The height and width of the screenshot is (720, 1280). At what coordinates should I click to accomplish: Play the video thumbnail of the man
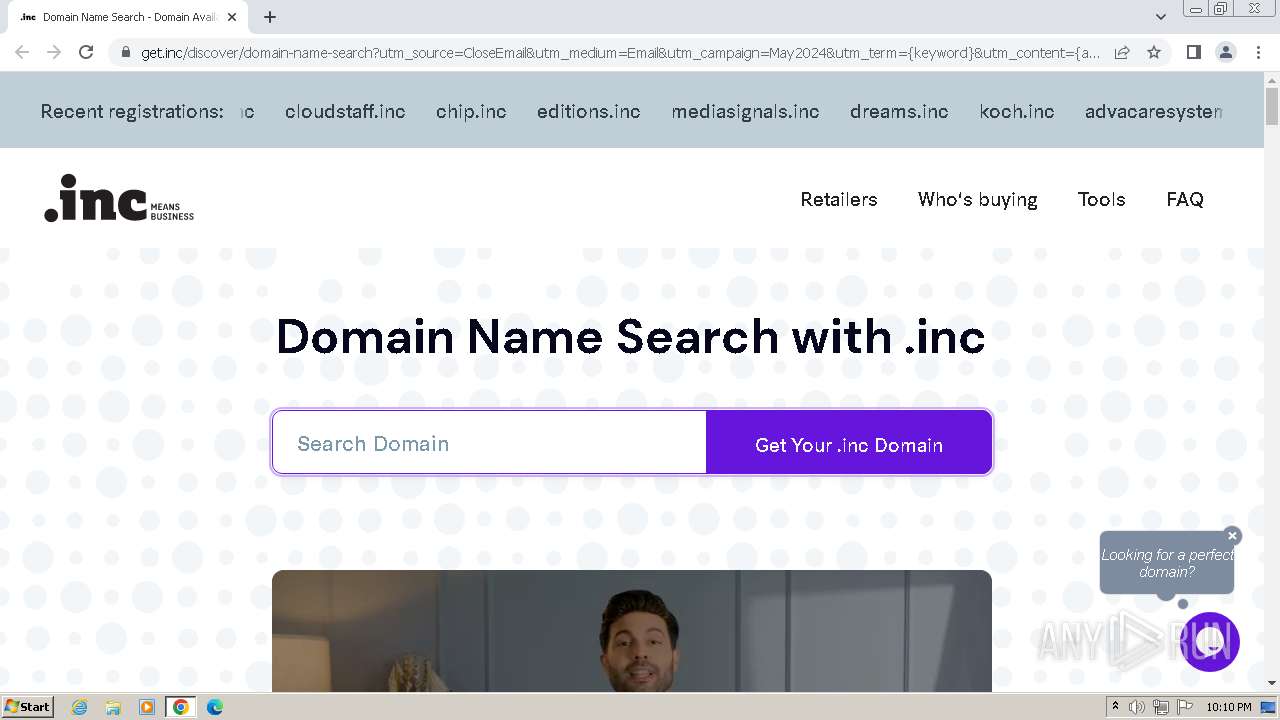632,631
